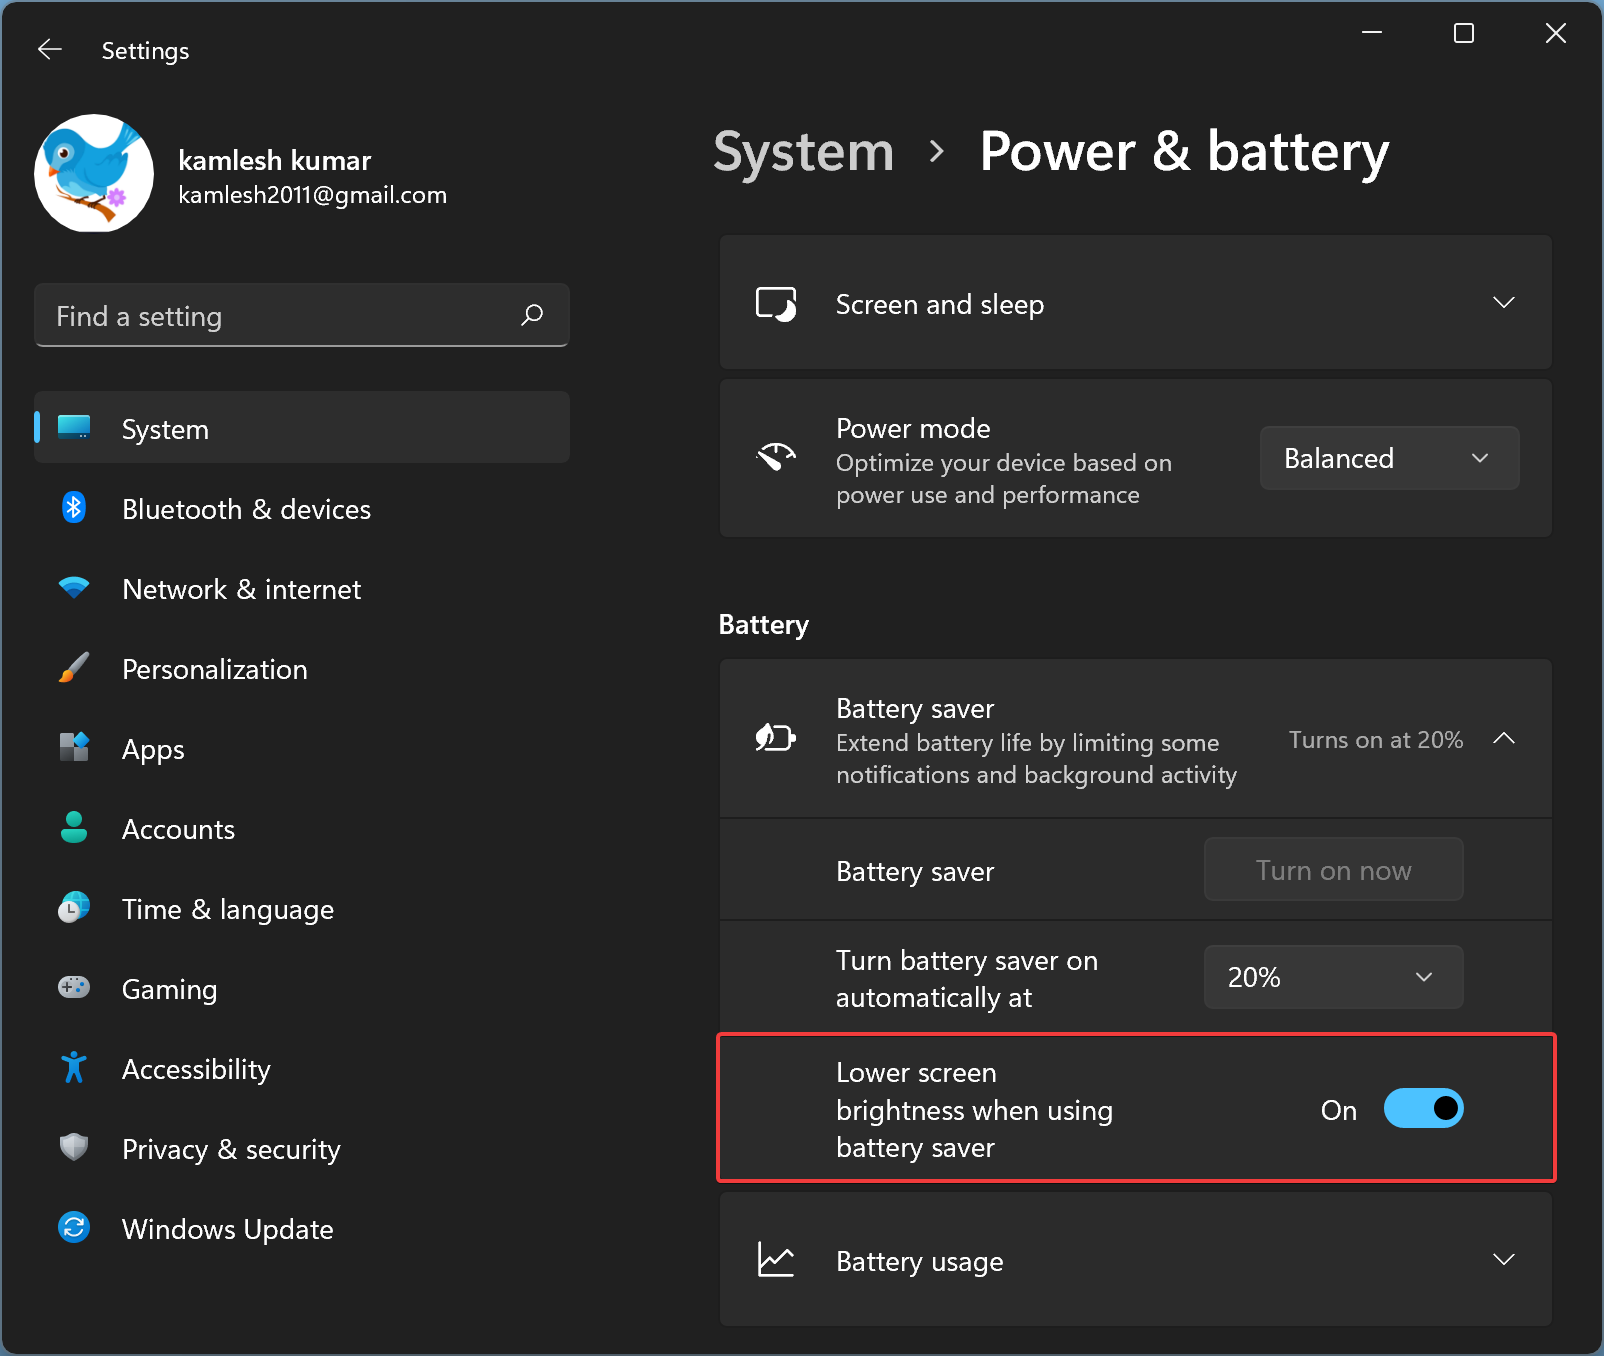The image size is (1604, 1356).
Task: Click the Find a setting search box
Action: [302, 315]
